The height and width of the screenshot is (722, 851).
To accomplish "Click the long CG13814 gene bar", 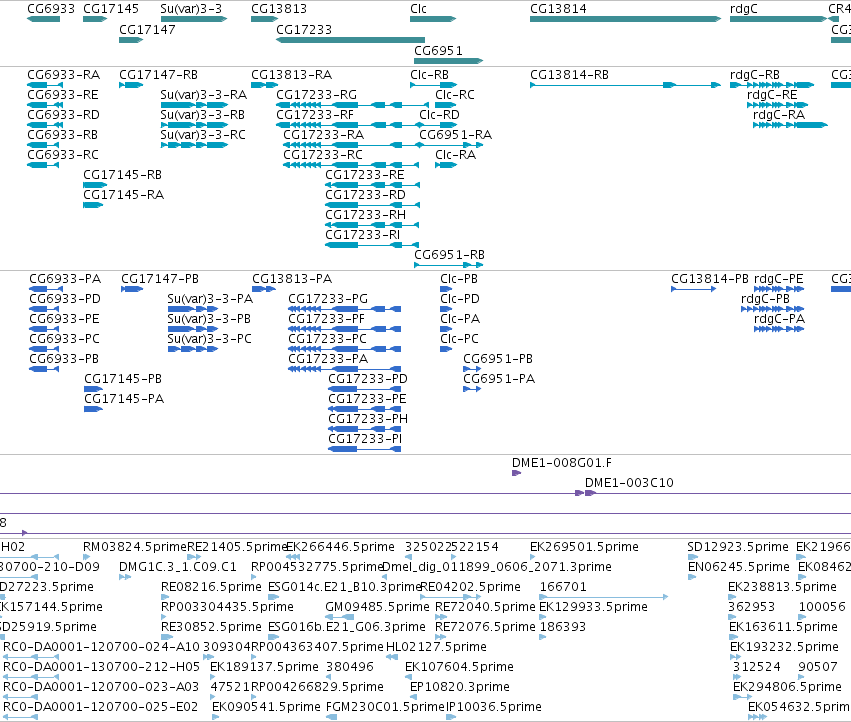I will pos(625,19).
